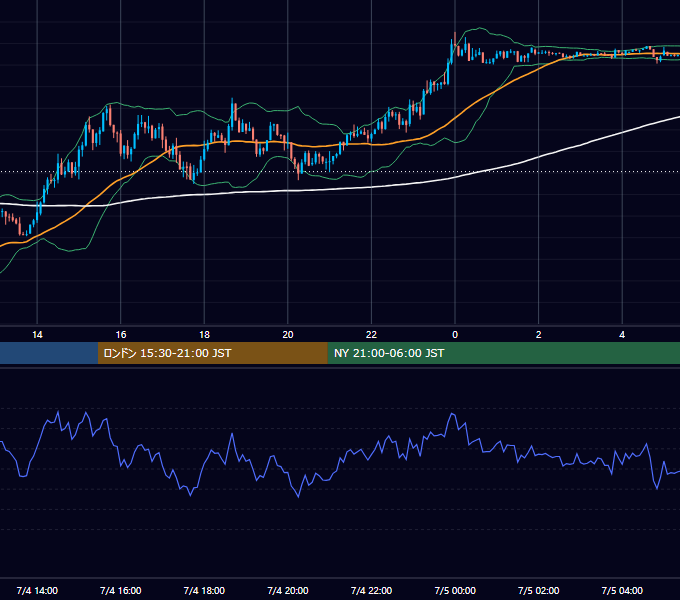Click the NY 21:00-06:00 JST session bar
The height and width of the screenshot is (600, 680).
[503, 353]
